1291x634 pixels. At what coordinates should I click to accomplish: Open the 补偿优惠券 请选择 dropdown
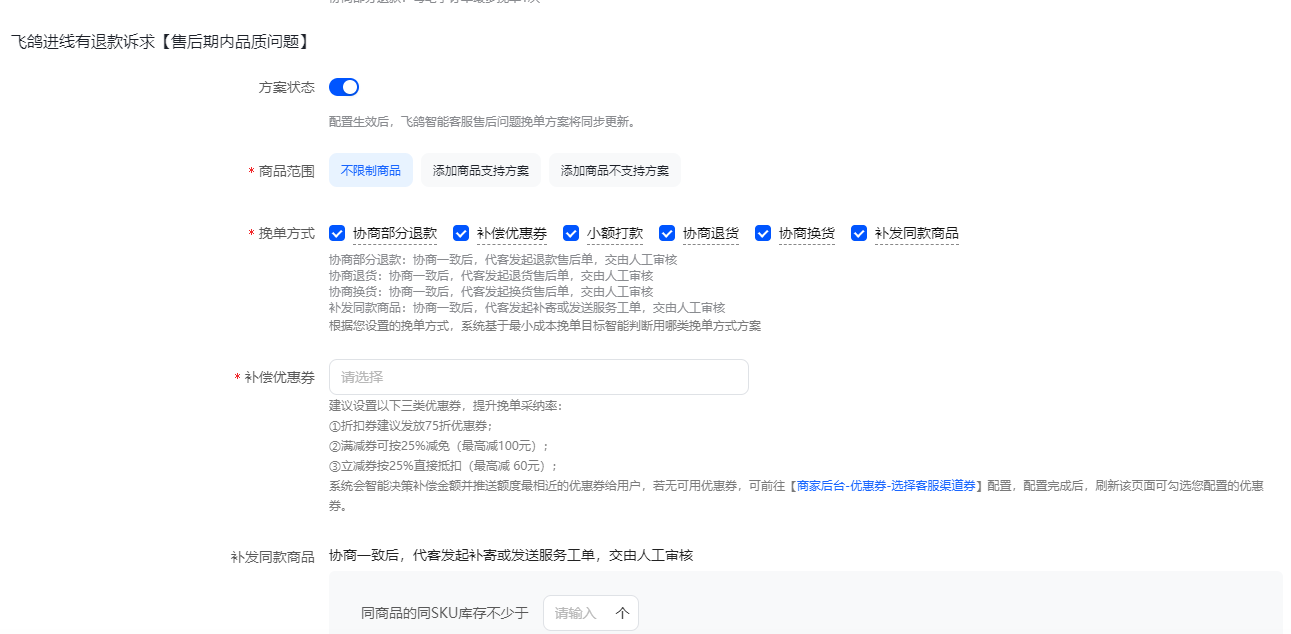(x=539, y=377)
